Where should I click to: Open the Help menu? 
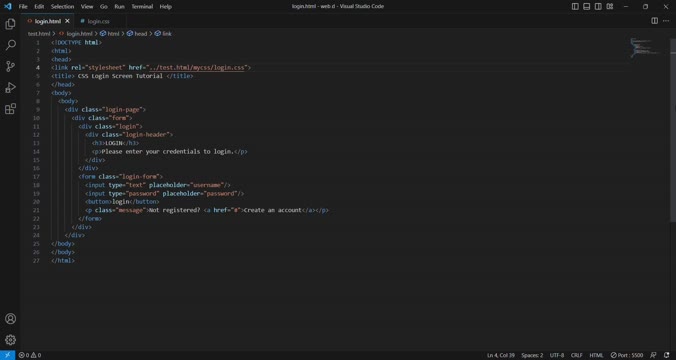[x=166, y=6]
